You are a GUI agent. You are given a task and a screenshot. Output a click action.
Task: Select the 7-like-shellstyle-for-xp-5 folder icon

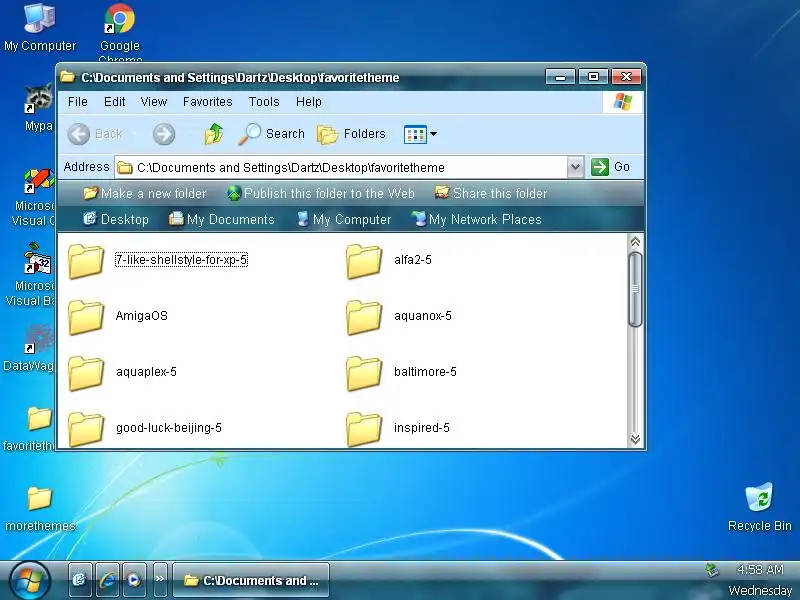coord(86,261)
